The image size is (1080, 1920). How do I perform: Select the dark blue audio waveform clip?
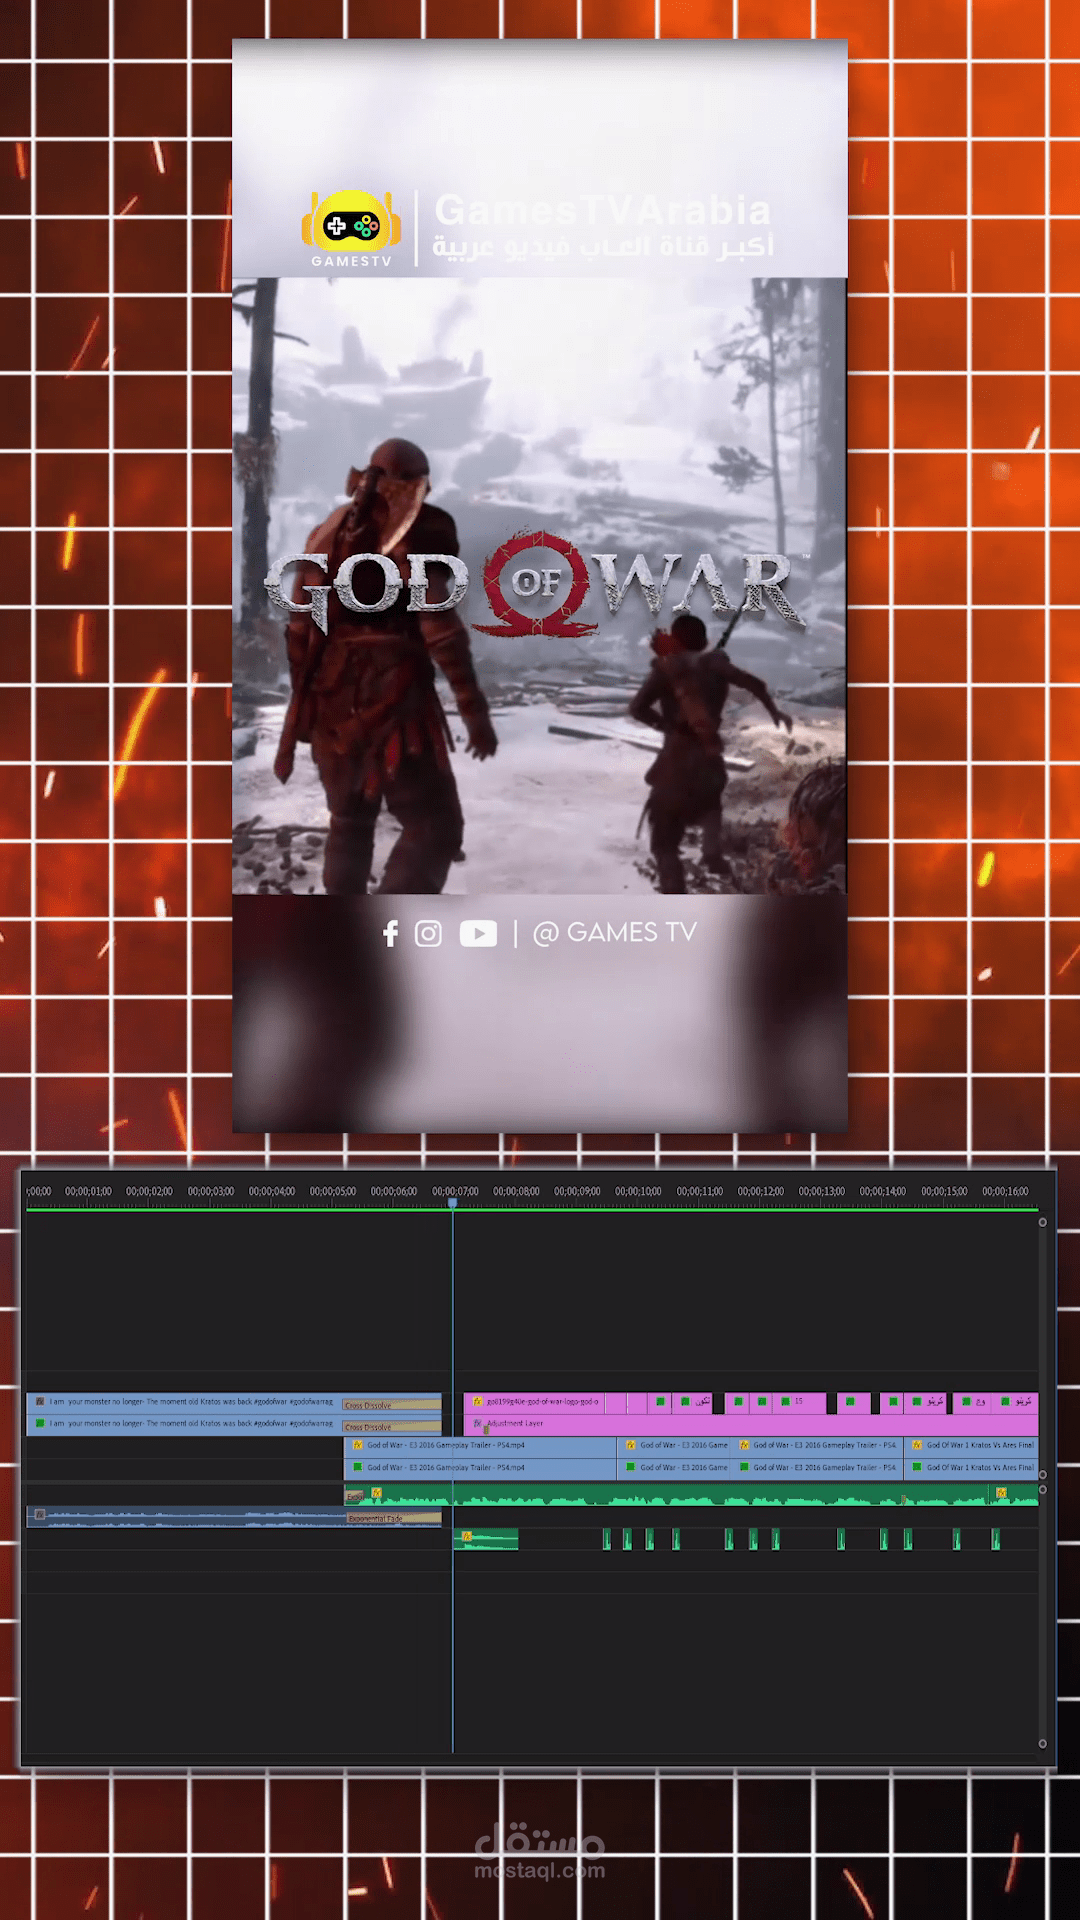(x=234, y=1517)
